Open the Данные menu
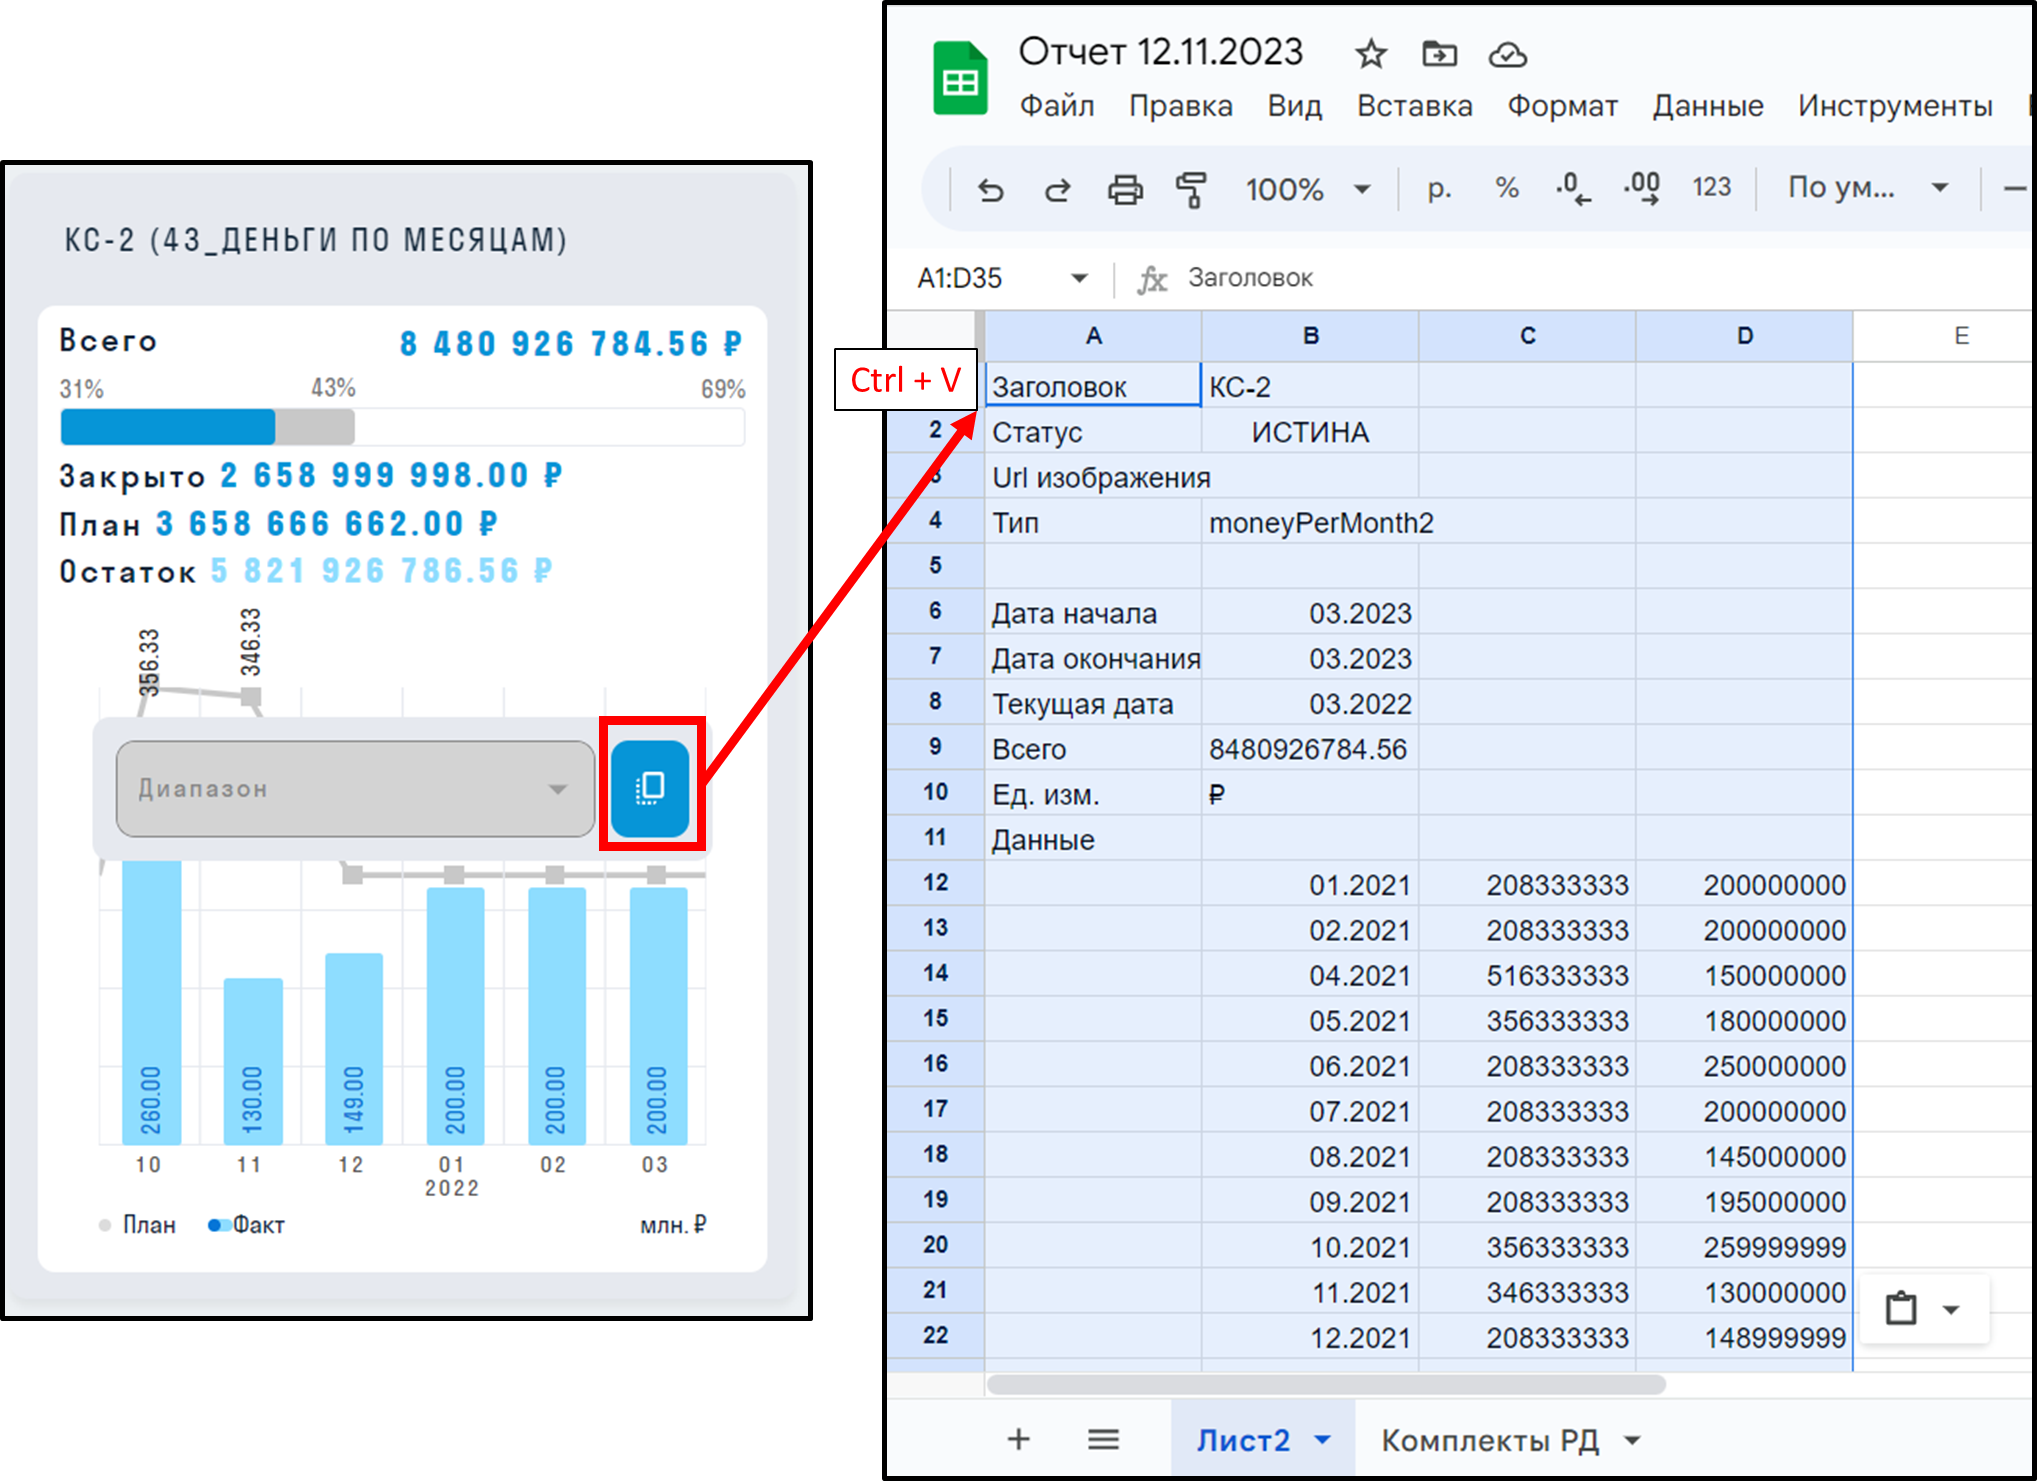The width and height of the screenshot is (2037, 1481). pyautogui.click(x=1707, y=106)
